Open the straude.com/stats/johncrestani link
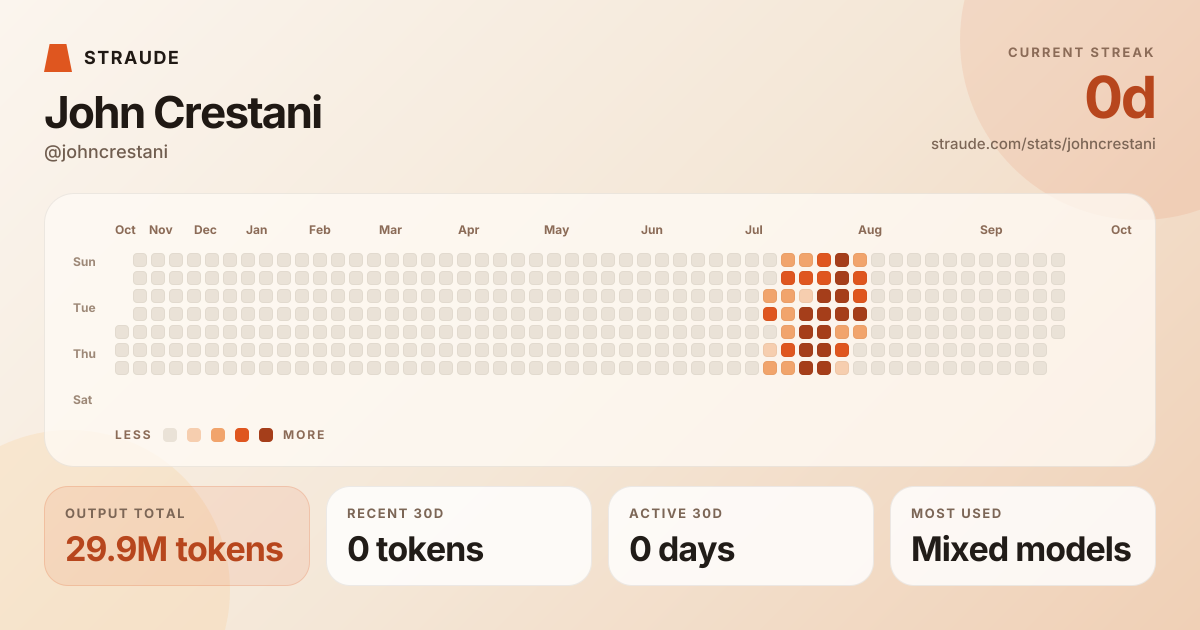This screenshot has width=1200, height=630. (x=1043, y=144)
